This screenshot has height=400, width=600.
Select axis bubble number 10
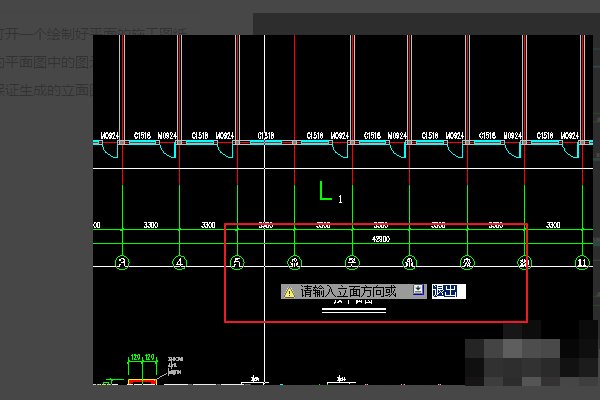(525, 263)
